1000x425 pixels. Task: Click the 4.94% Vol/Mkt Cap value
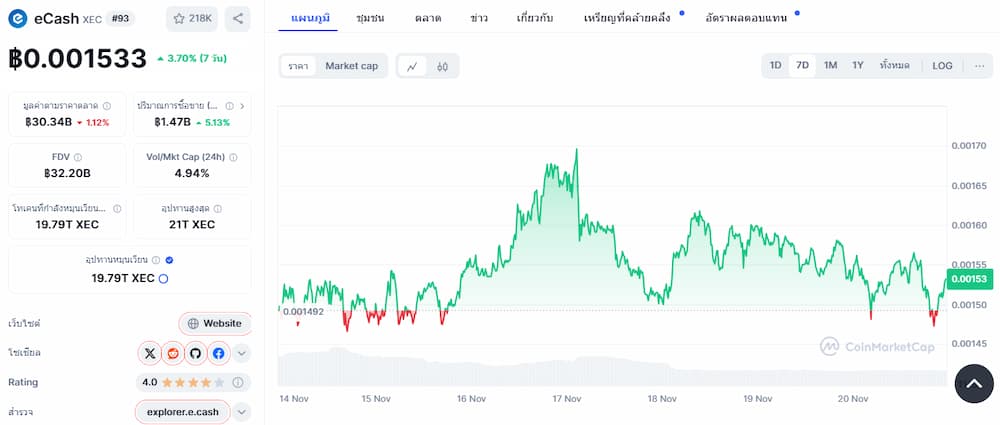pyautogui.click(x=192, y=174)
